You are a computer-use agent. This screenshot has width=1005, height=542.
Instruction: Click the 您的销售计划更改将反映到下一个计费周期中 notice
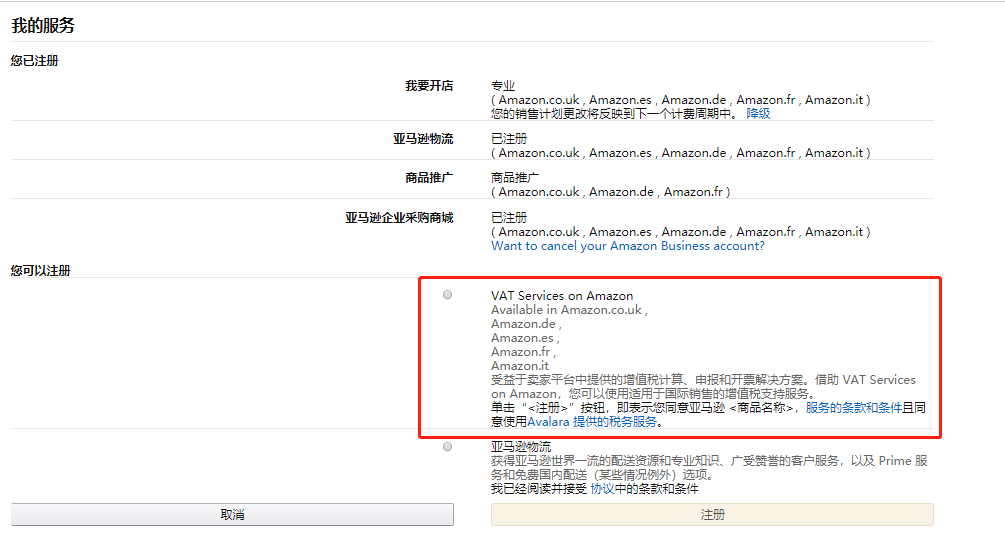615,114
